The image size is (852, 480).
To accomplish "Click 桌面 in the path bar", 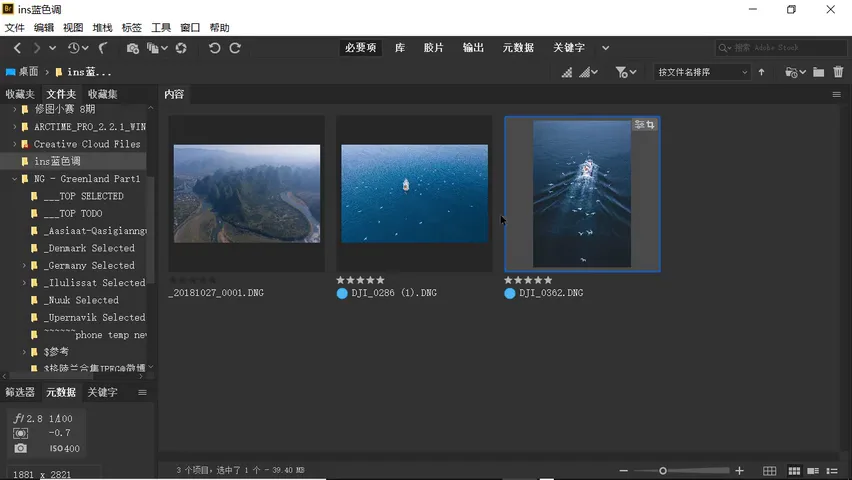I will point(22,72).
